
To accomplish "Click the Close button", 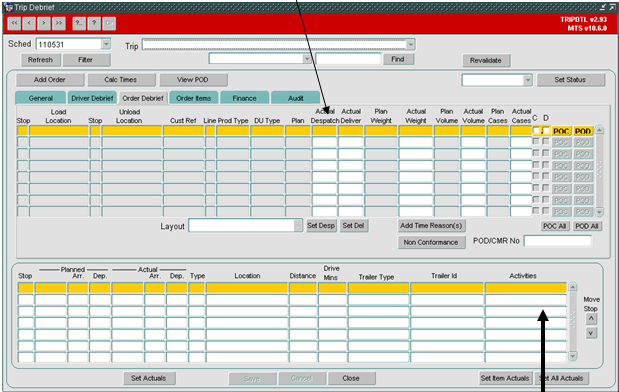I will [x=351, y=378].
